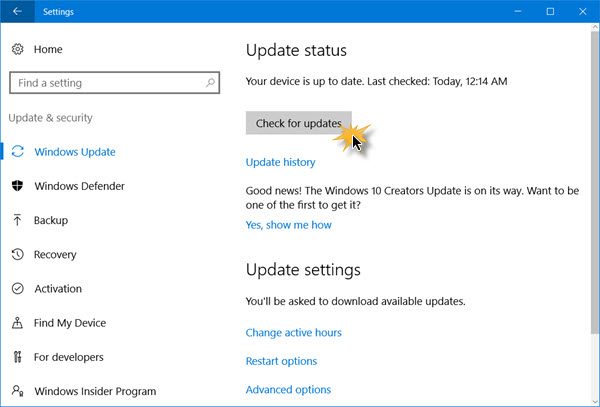Click the Recovery clock icon
The height and width of the screenshot is (407, 600).
click(x=18, y=254)
